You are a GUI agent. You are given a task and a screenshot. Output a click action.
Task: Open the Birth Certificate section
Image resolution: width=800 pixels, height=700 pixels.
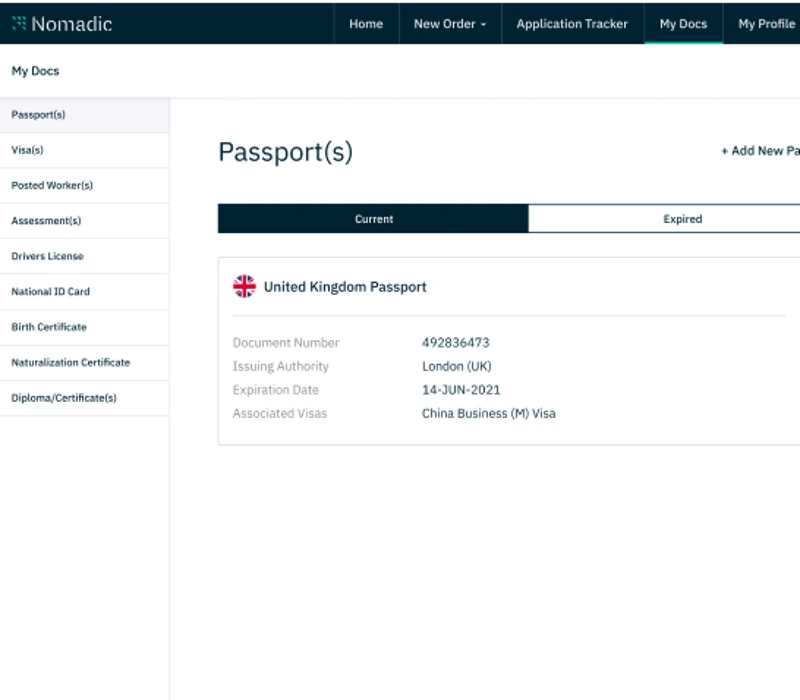tap(49, 327)
